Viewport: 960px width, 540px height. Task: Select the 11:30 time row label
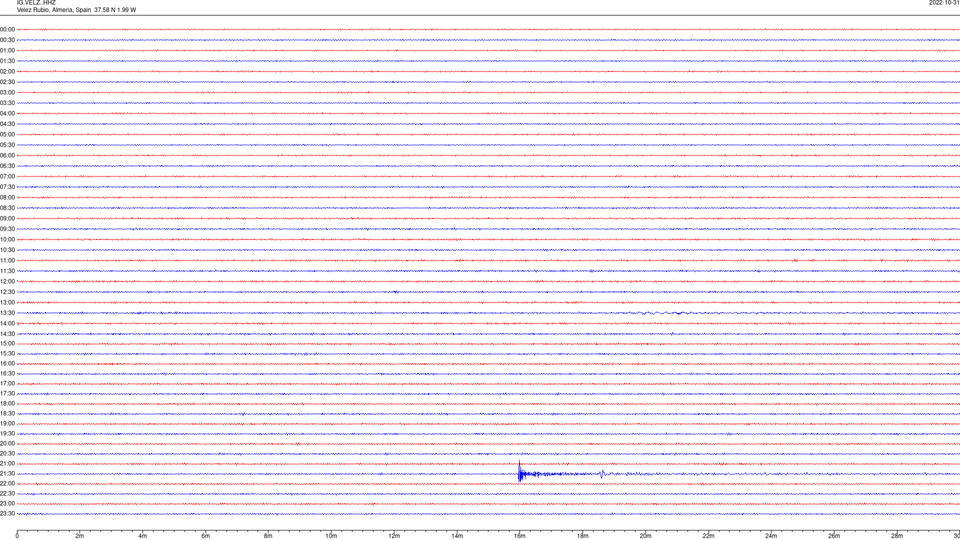coord(7,271)
